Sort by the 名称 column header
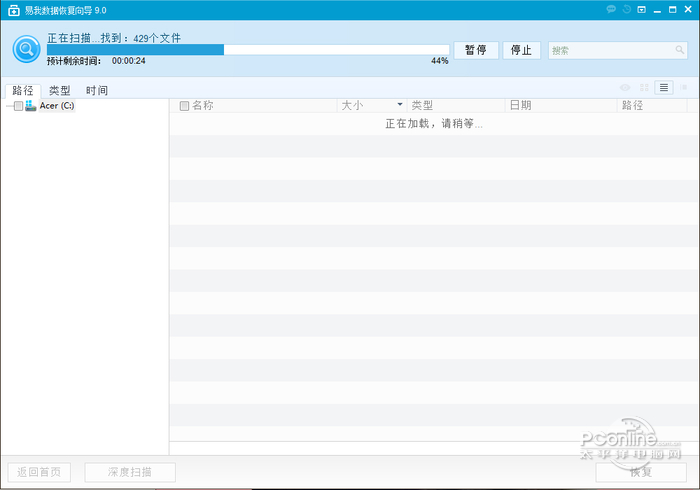Image resolution: width=700 pixels, height=490 pixels. click(x=253, y=106)
